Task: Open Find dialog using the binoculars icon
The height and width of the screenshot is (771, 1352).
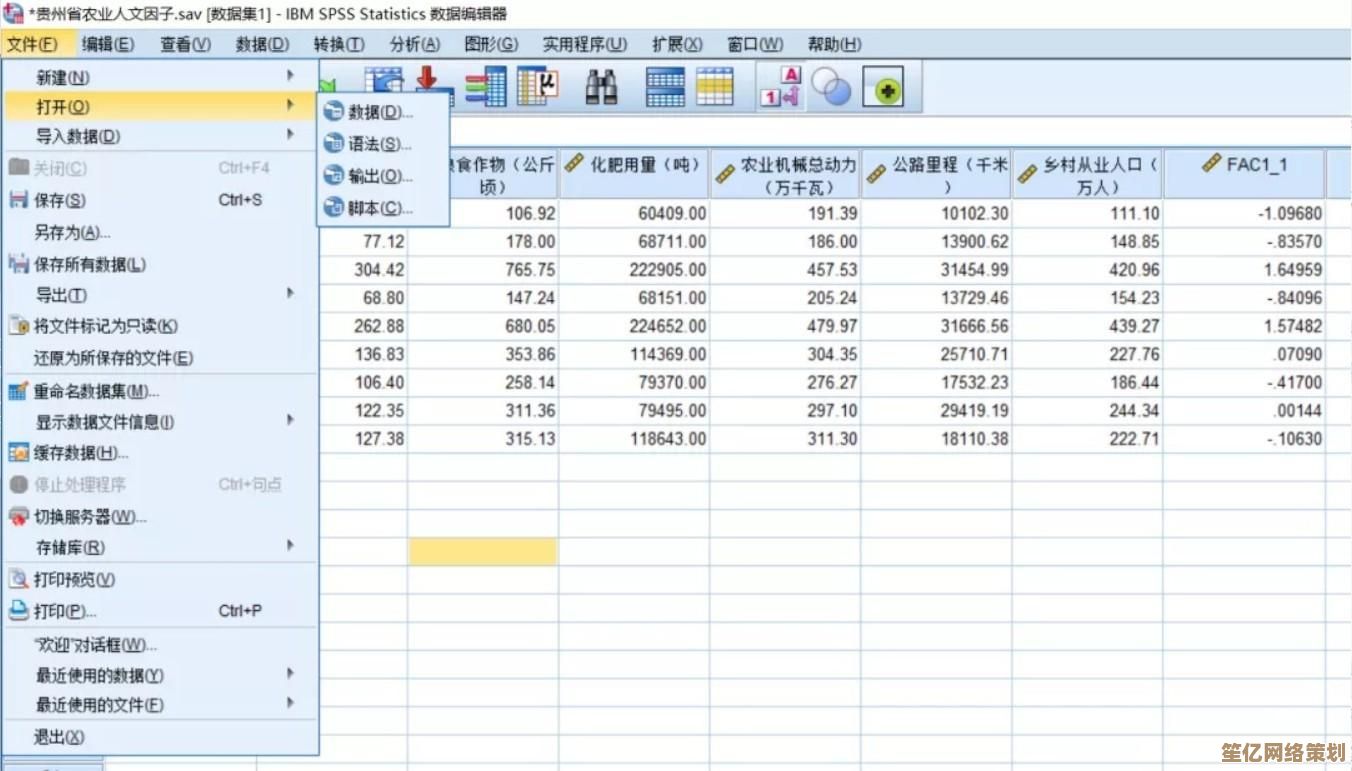Action: coord(601,86)
